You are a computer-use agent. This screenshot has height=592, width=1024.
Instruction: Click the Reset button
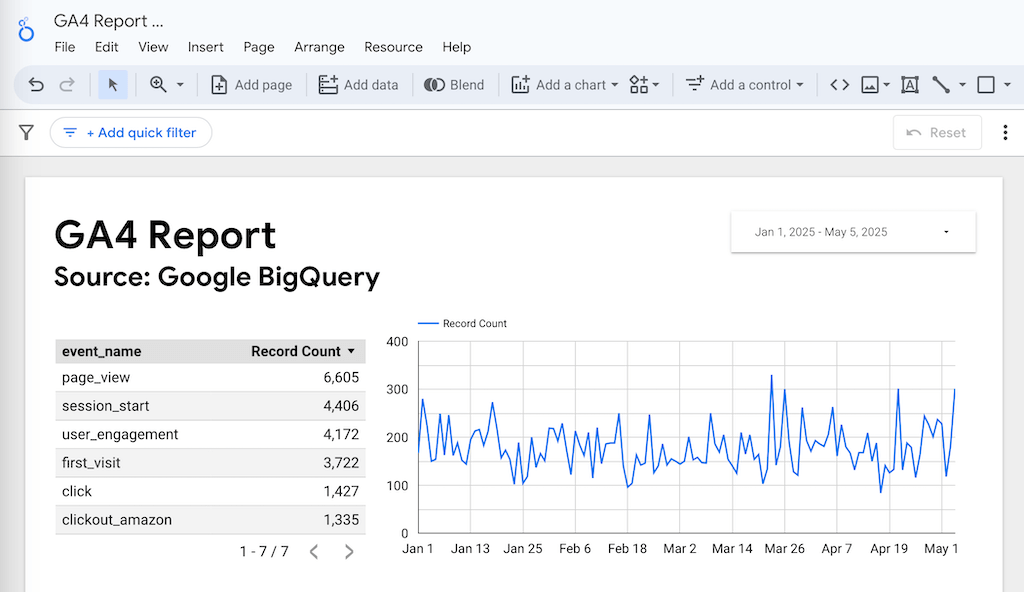coord(937,133)
